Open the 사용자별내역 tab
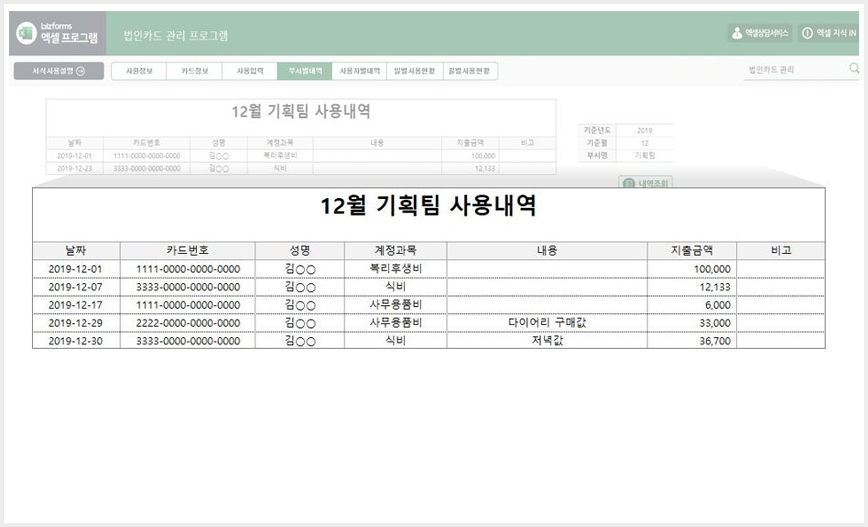This screenshot has height=527, width=868. 359,71
